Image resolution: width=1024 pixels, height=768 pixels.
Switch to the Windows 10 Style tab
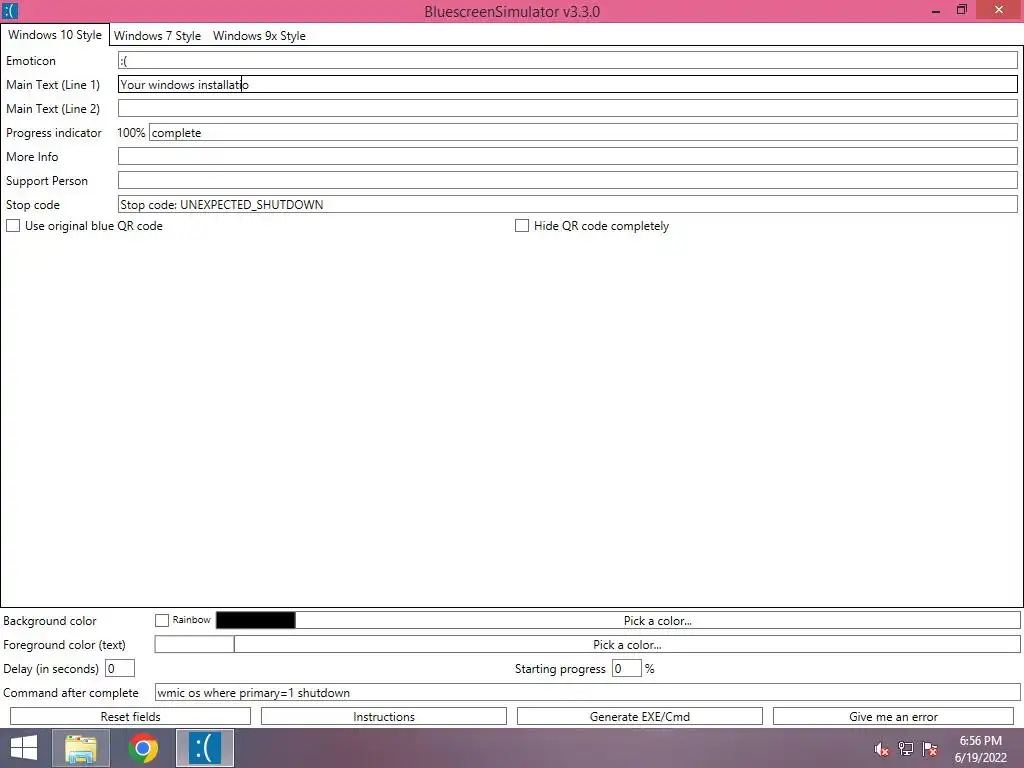(55, 35)
